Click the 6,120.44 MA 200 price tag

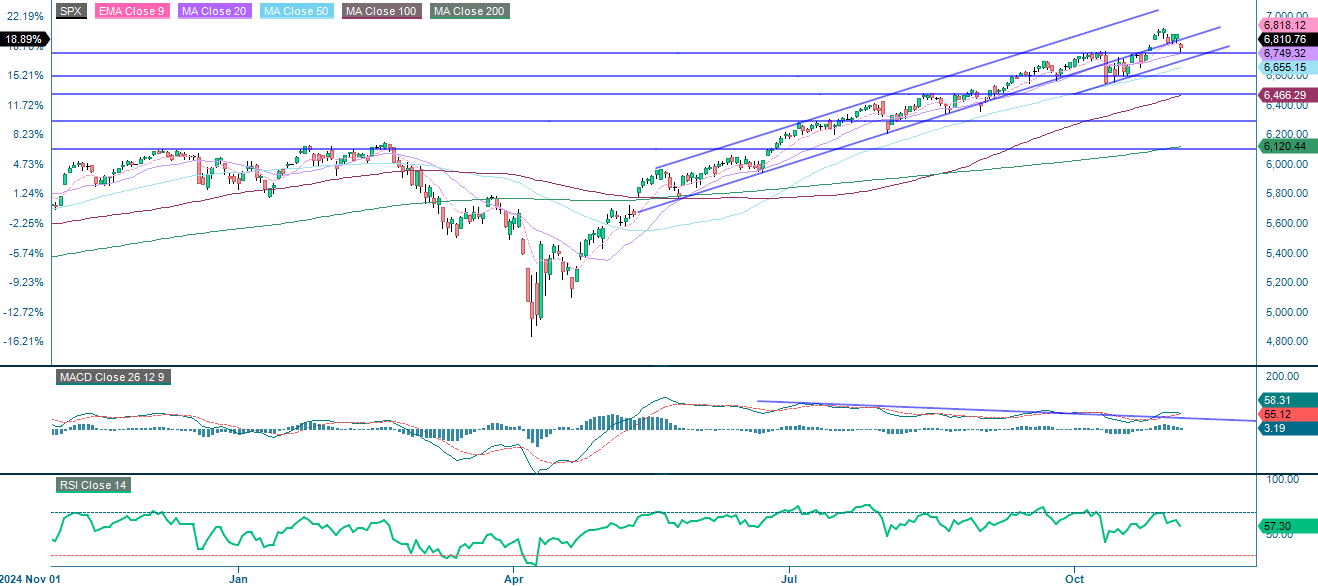pyautogui.click(x=1286, y=146)
